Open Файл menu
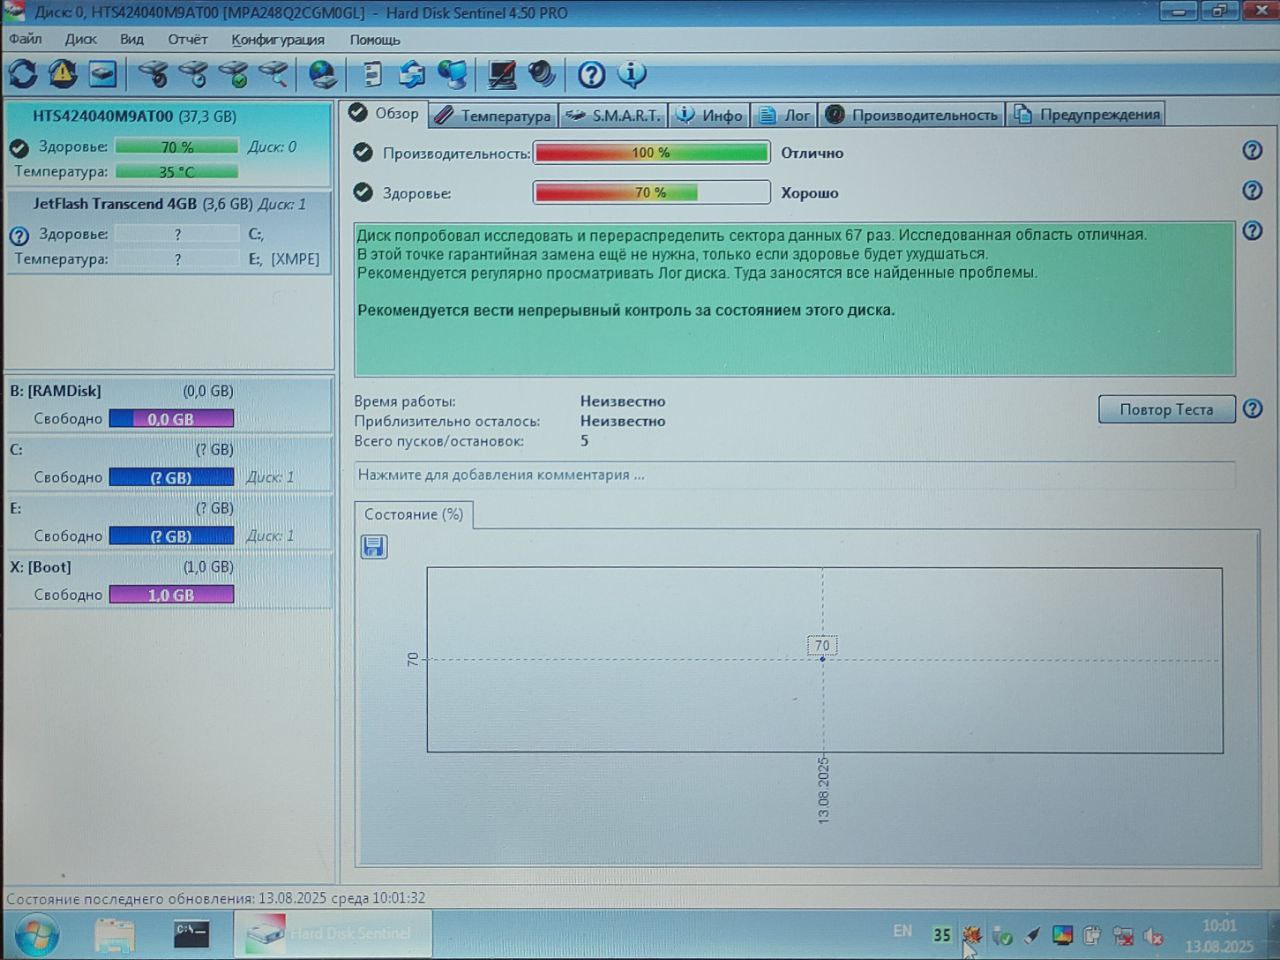This screenshot has width=1280, height=960. tap(25, 39)
